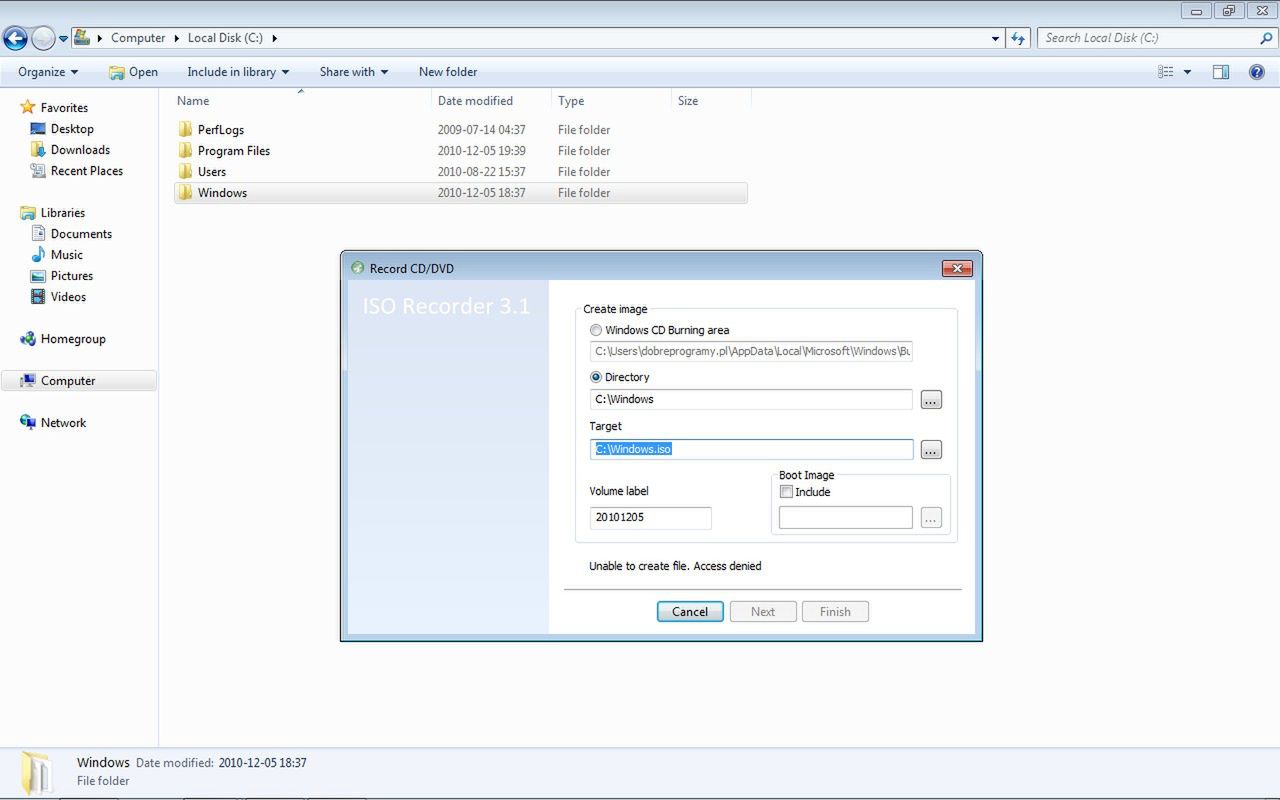Enable the Boot Image Include checkbox
Screen dimensions: 1280x800
click(786, 492)
